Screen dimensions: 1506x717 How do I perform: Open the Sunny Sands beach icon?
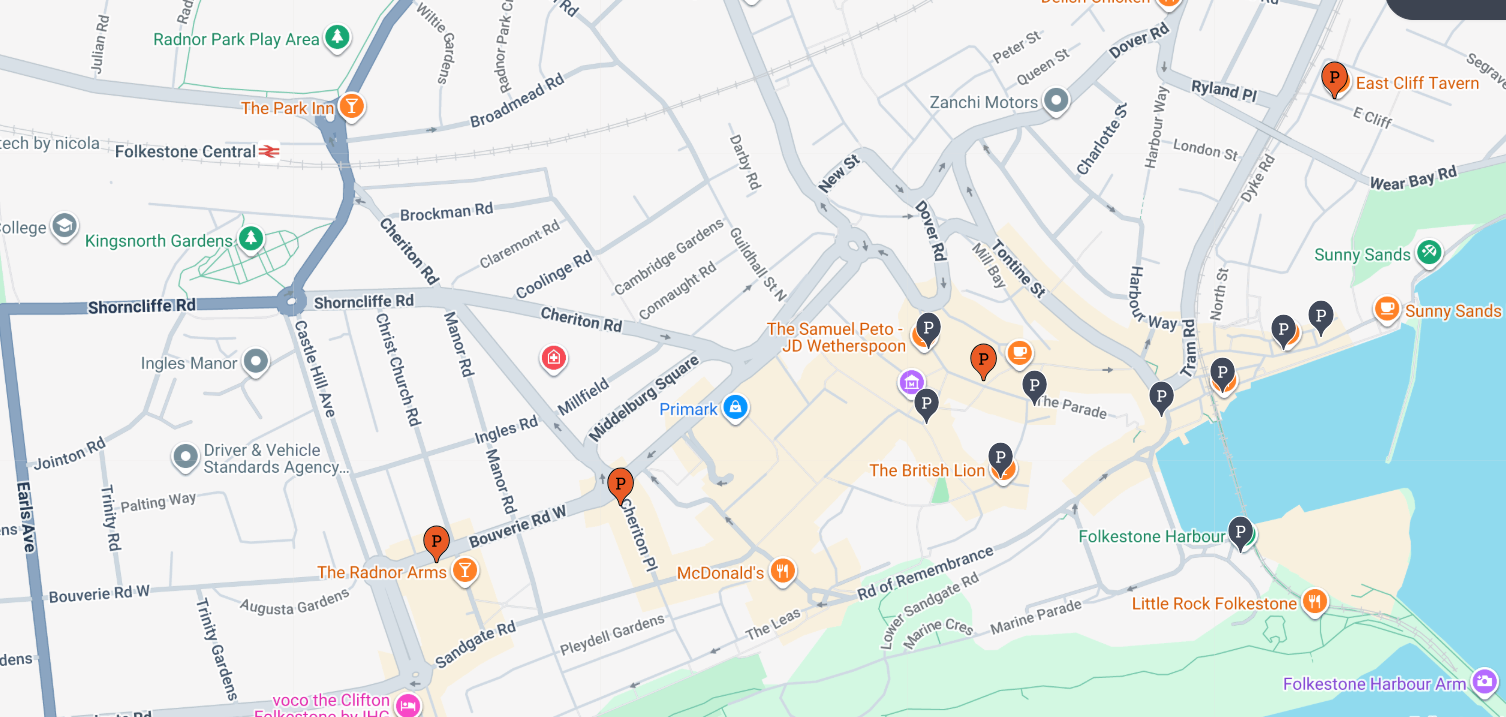(x=1430, y=253)
